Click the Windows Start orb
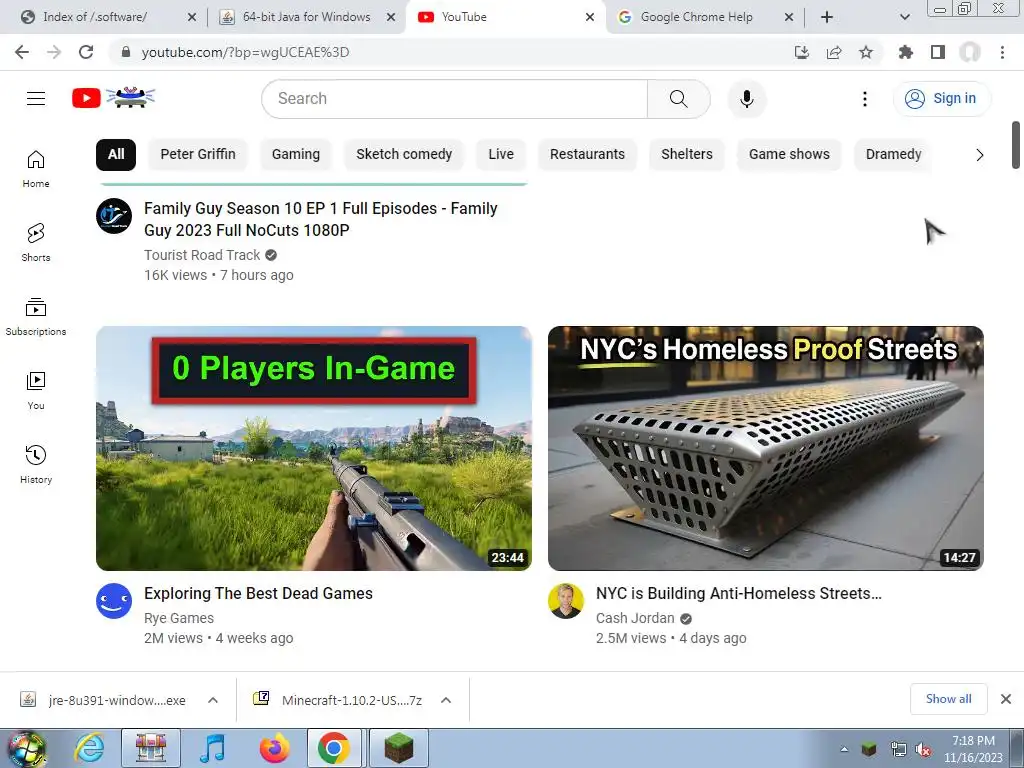The height and width of the screenshot is (768, 1024). tap(26, 750)
